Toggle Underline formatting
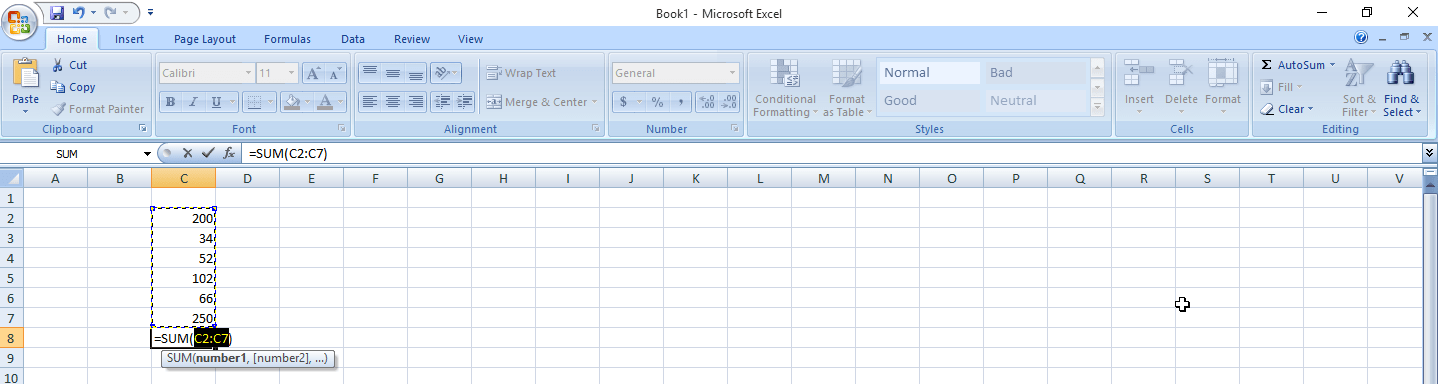The width and height of the screenshot is (1438, 384). (216, 101)
